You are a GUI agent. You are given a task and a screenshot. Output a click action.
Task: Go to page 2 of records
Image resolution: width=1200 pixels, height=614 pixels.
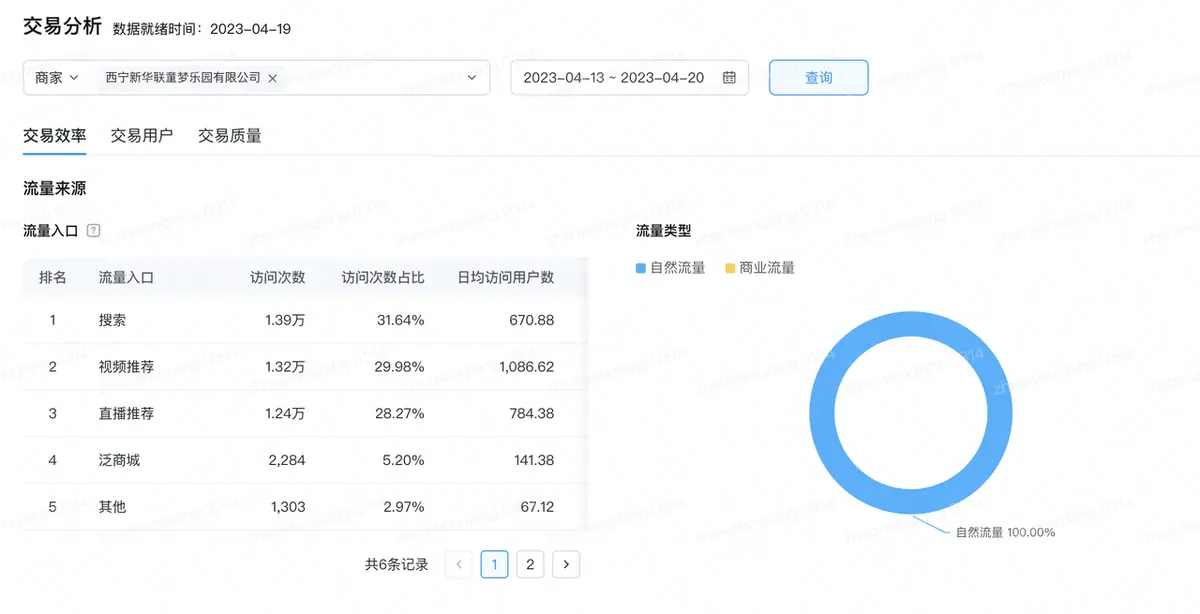coord(530,565)
